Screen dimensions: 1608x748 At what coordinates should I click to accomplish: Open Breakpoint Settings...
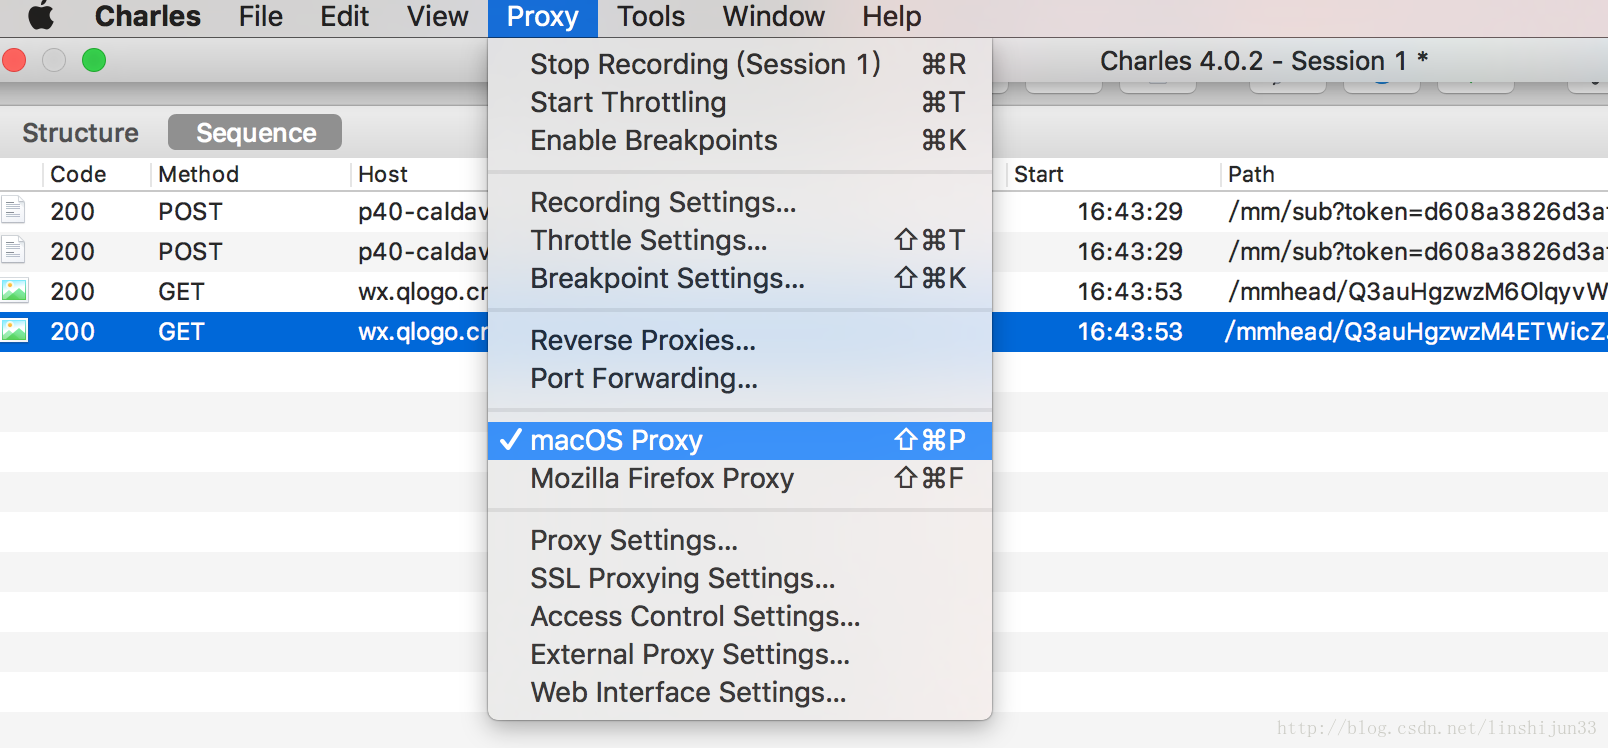[740, 278]
